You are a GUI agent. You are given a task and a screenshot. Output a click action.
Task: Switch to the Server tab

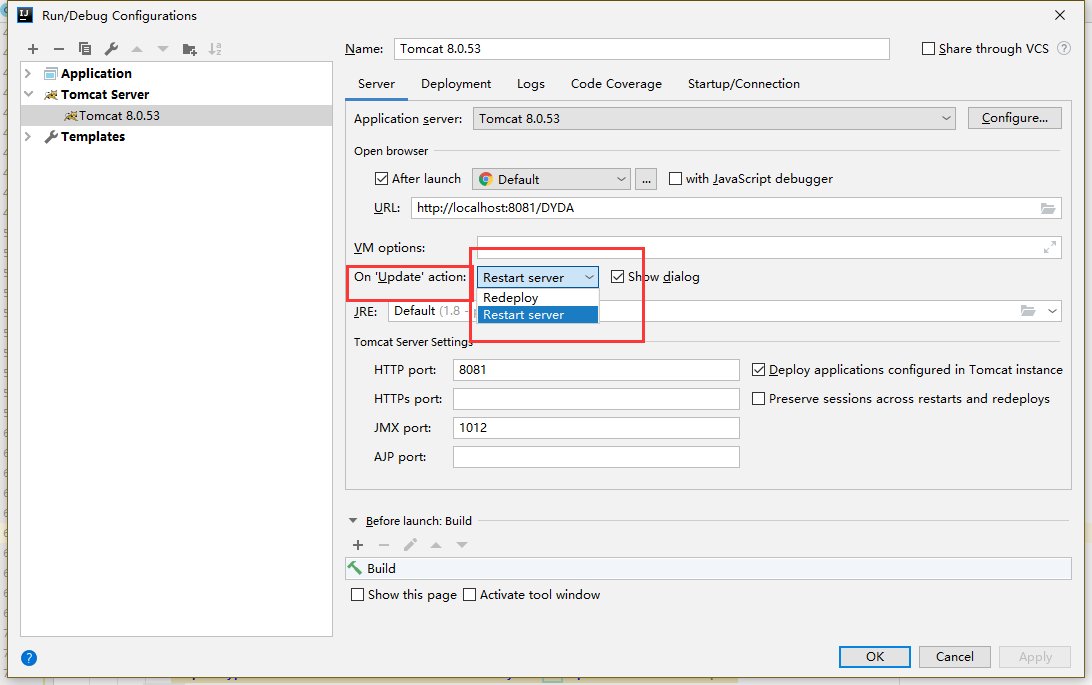tap(376, 84)
